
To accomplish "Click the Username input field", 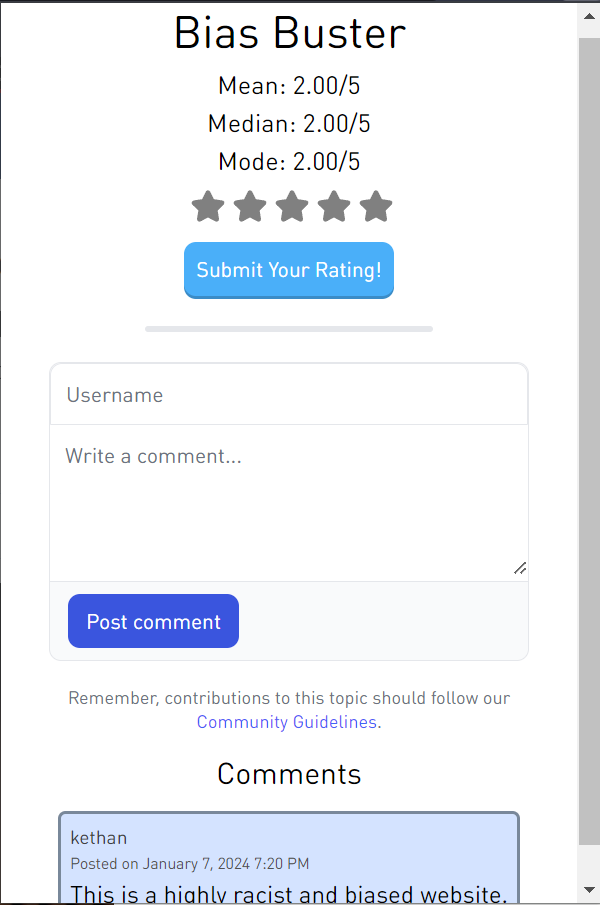I will click(288, 394).
